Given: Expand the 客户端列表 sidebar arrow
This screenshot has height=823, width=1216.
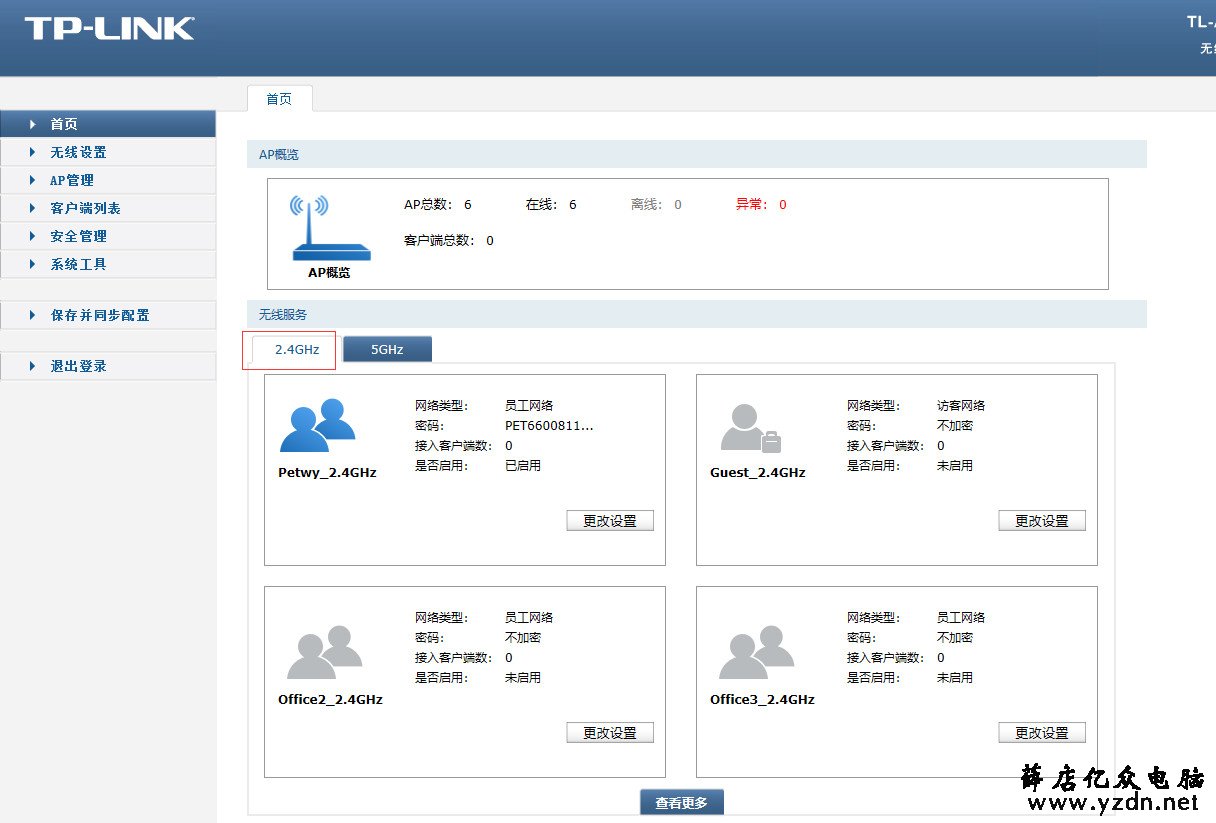Looking at the screenshot, I should (x=32, y=208).
